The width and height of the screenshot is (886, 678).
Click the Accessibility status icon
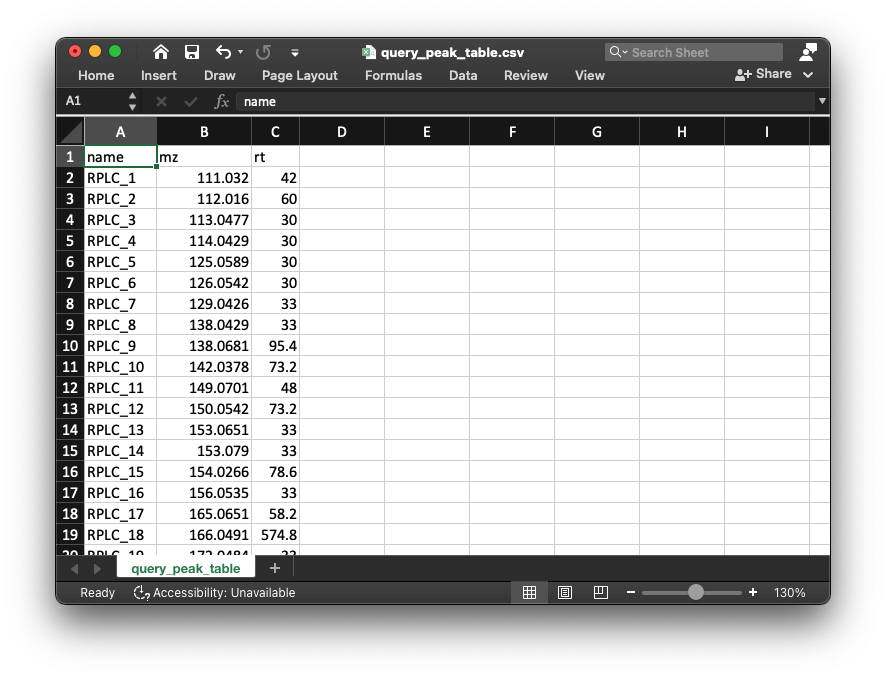141,592
